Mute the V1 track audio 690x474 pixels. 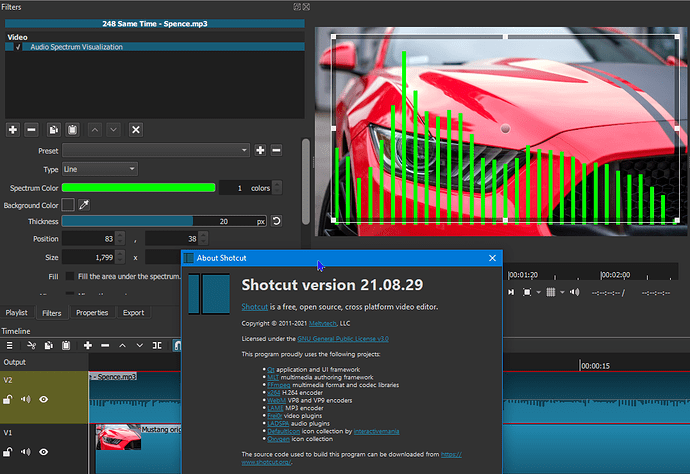(26, 452)
